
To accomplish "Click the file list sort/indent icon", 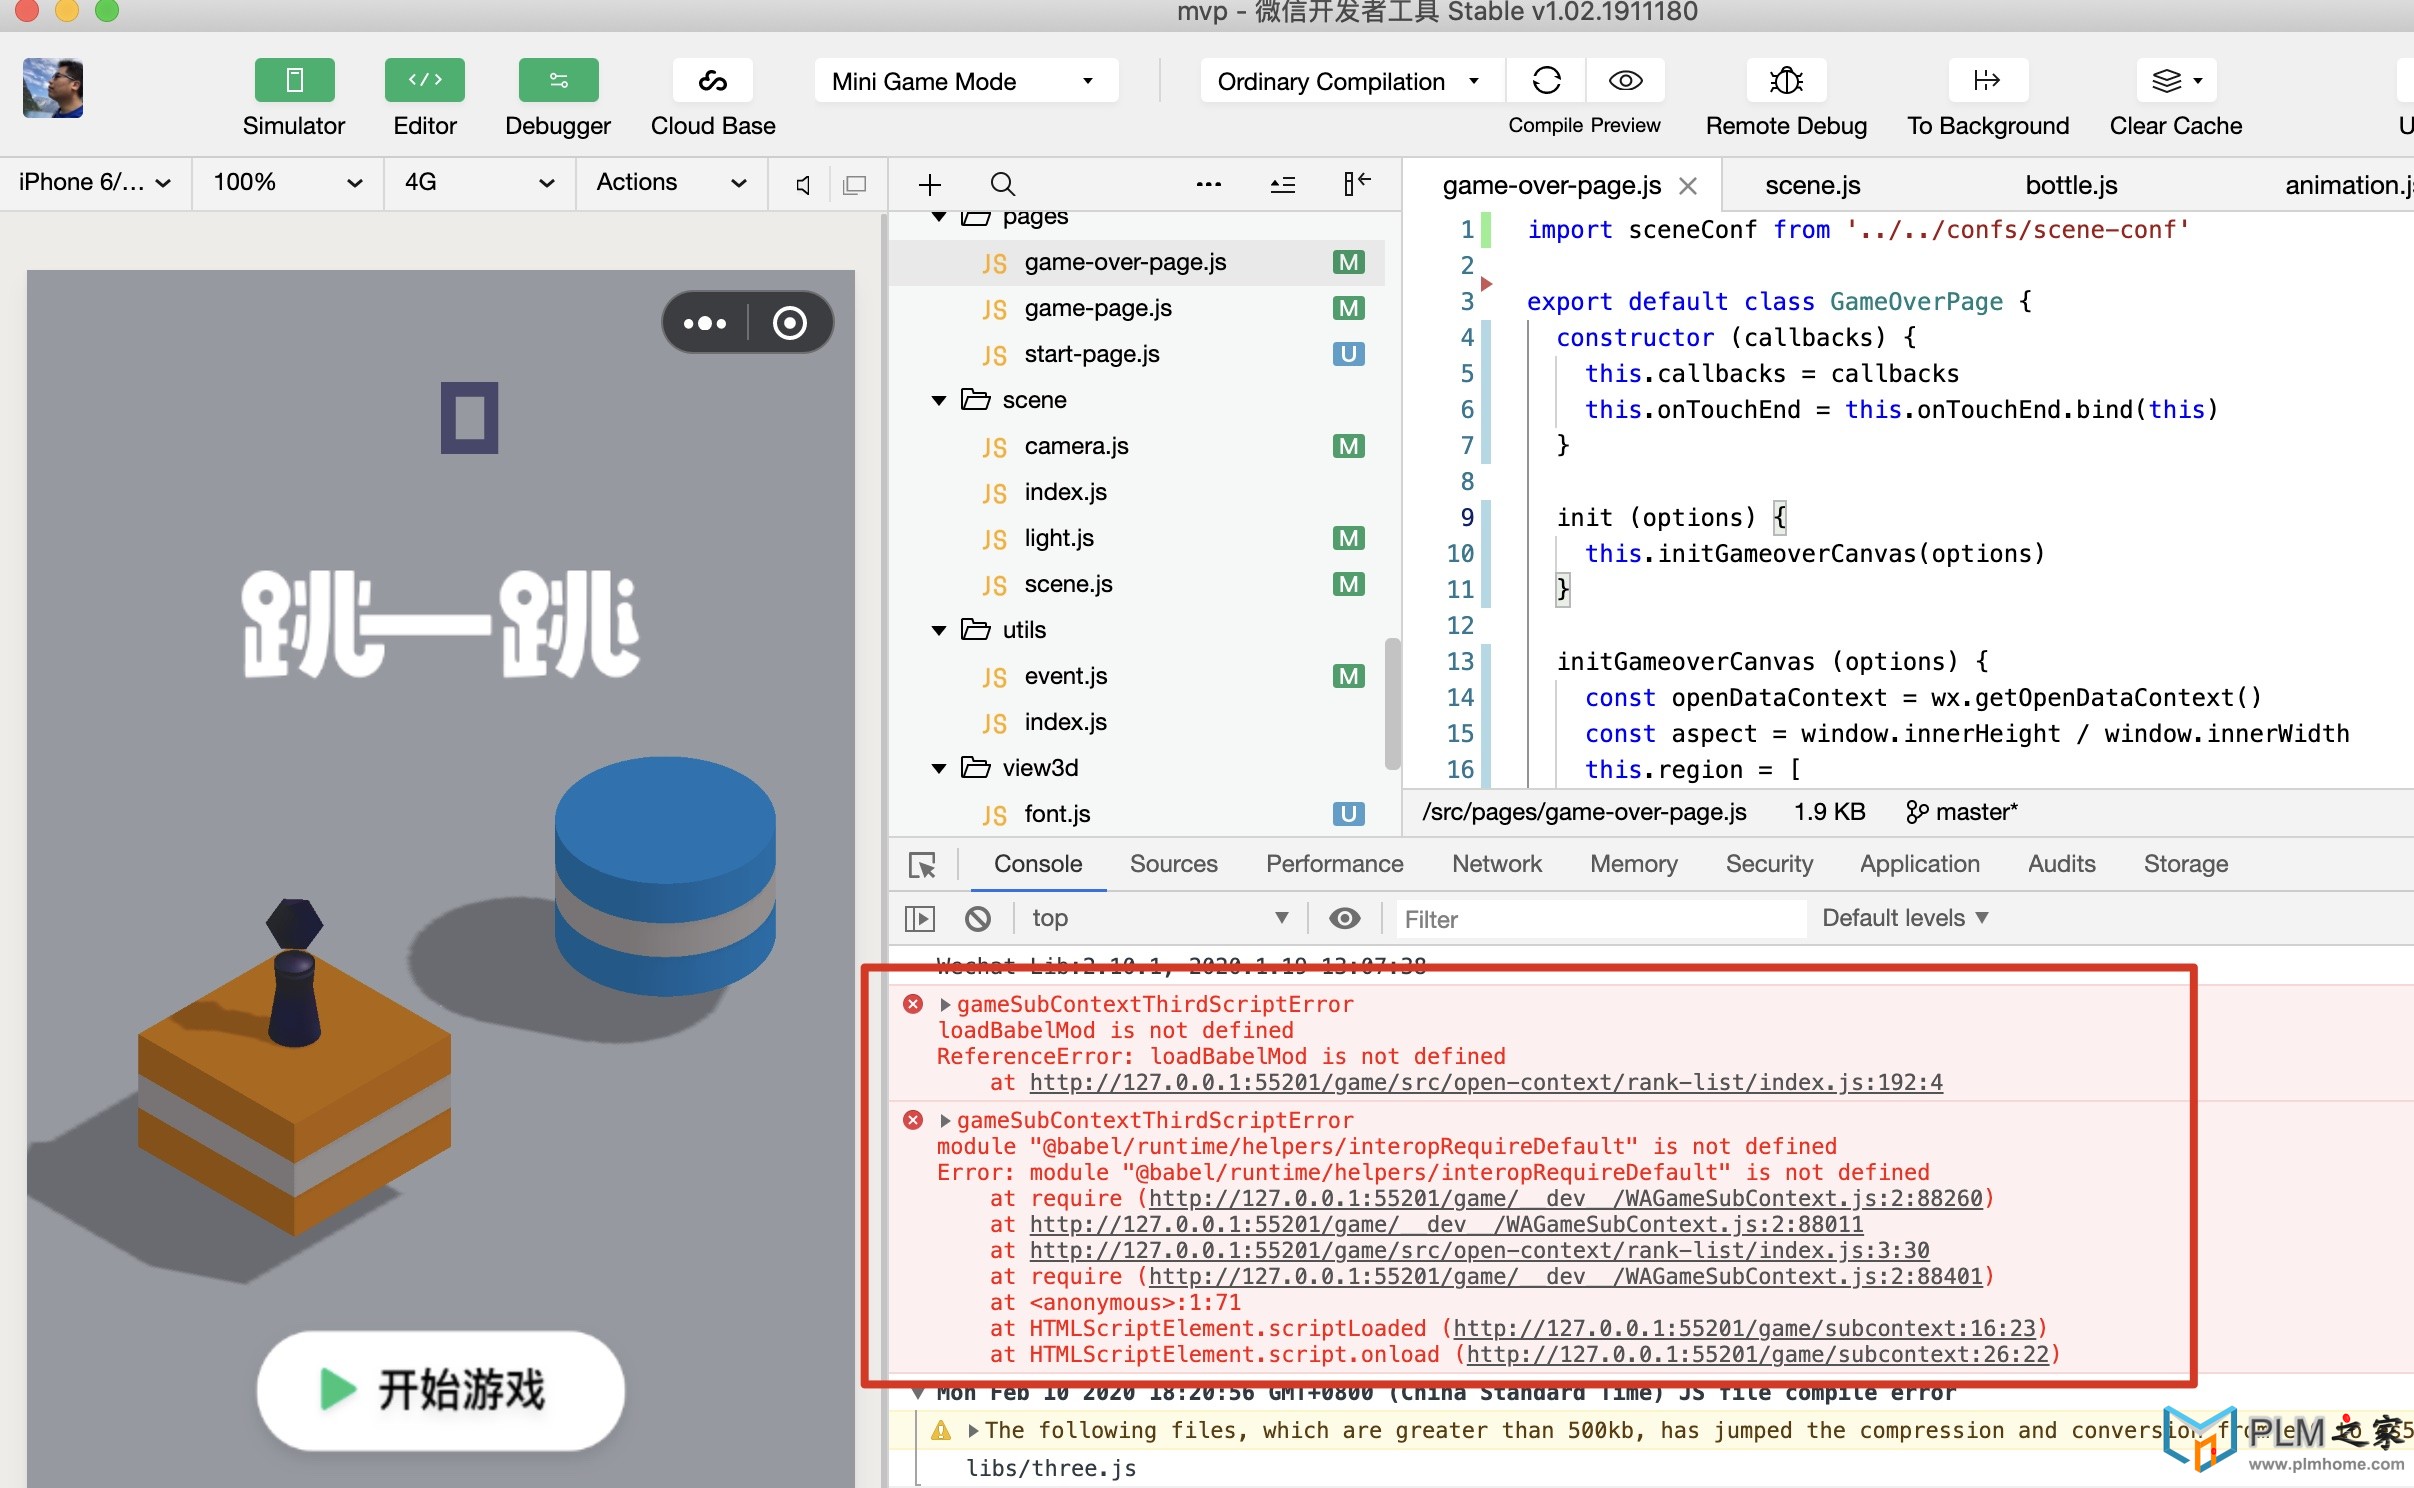I will (x=1282, y=184).
